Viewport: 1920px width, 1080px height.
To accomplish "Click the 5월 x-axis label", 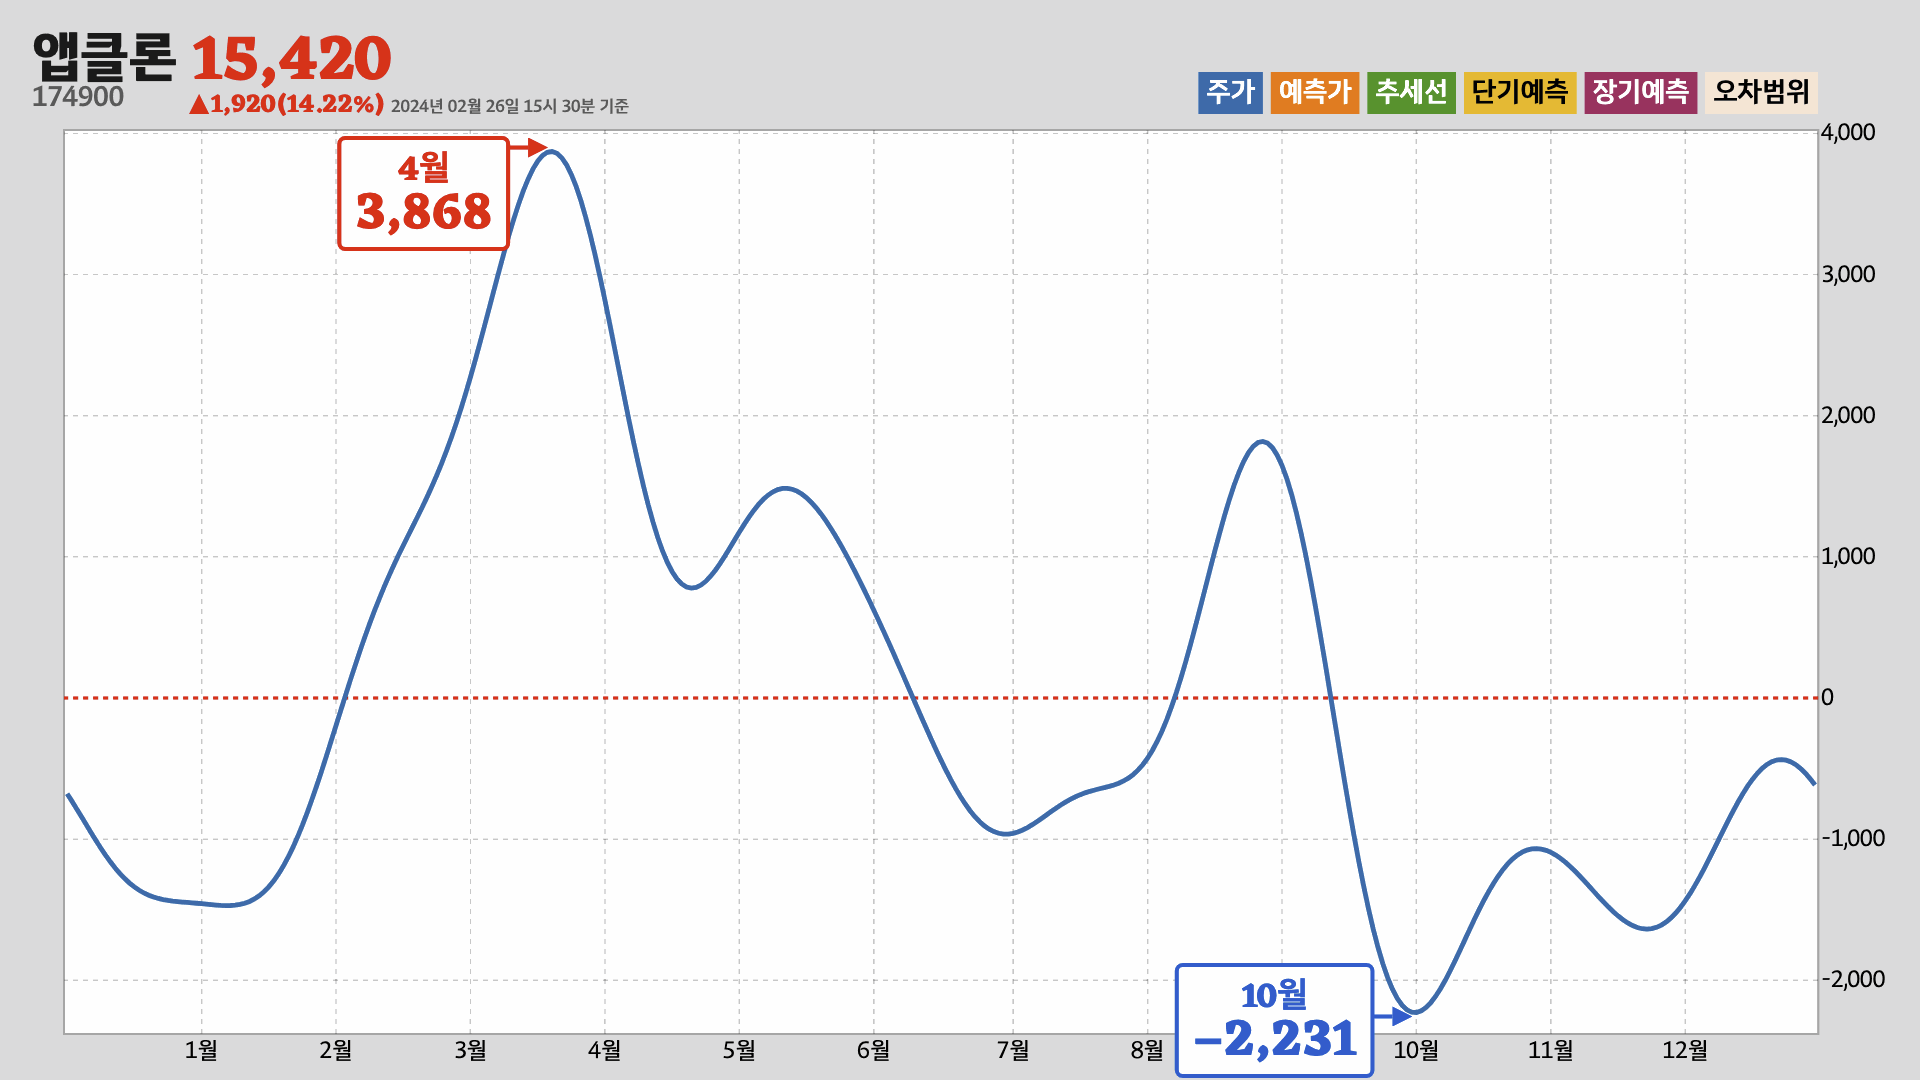I will [x=739, y=1050].
